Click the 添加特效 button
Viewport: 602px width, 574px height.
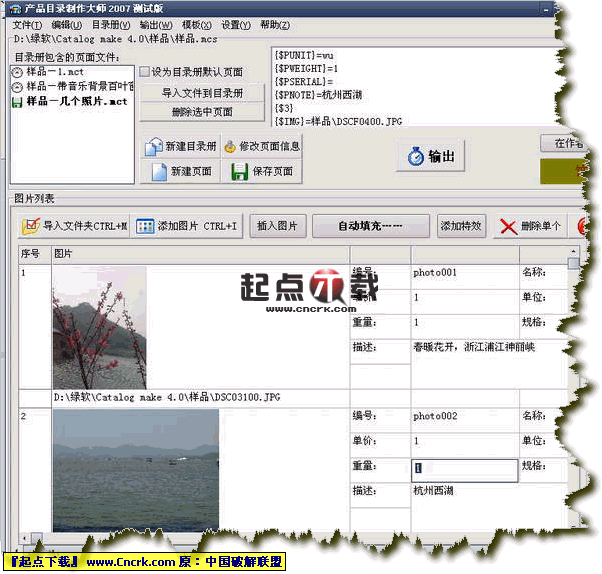point(461,226)
